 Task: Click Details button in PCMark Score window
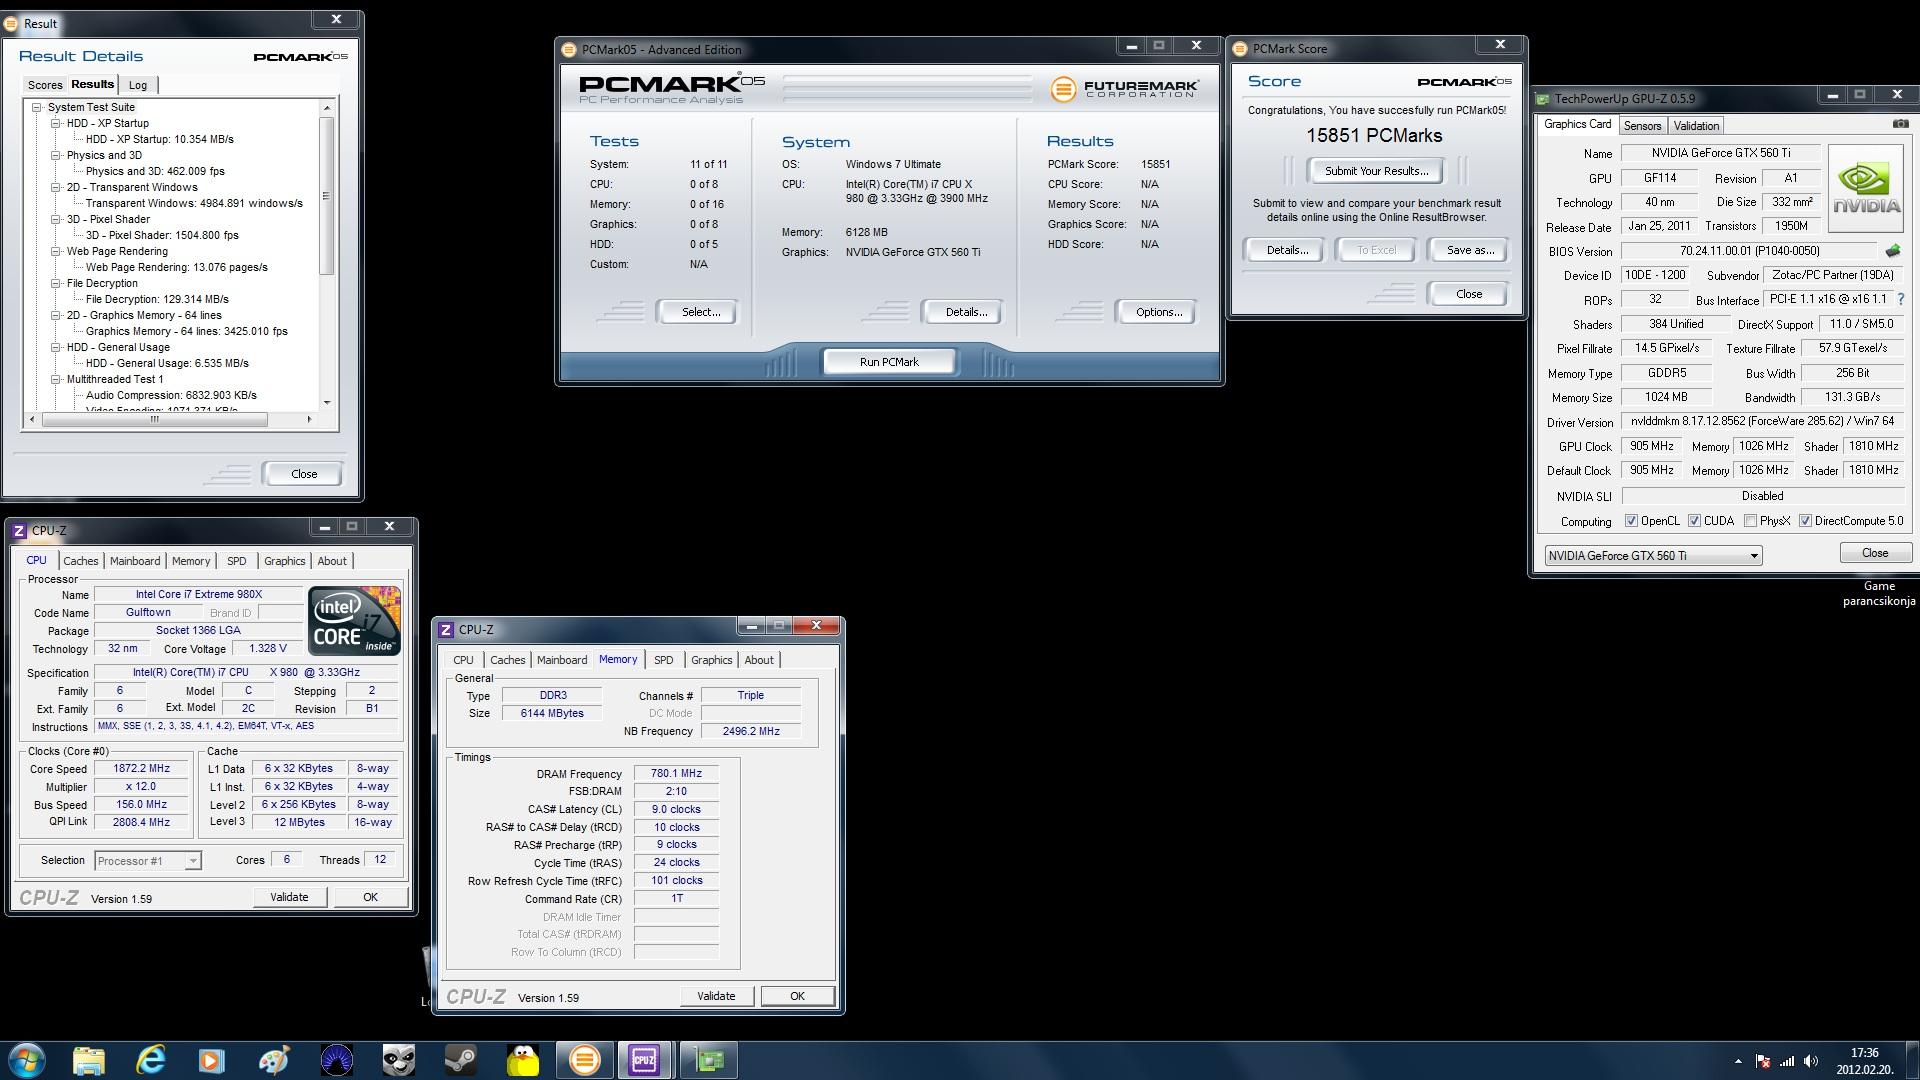click(x=1286, y=250)
